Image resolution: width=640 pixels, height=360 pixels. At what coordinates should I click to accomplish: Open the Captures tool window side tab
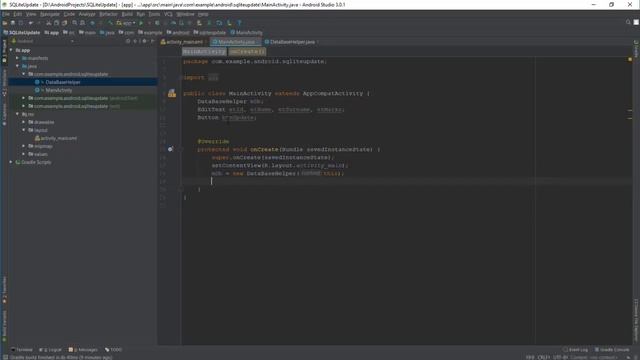[4, 114]
